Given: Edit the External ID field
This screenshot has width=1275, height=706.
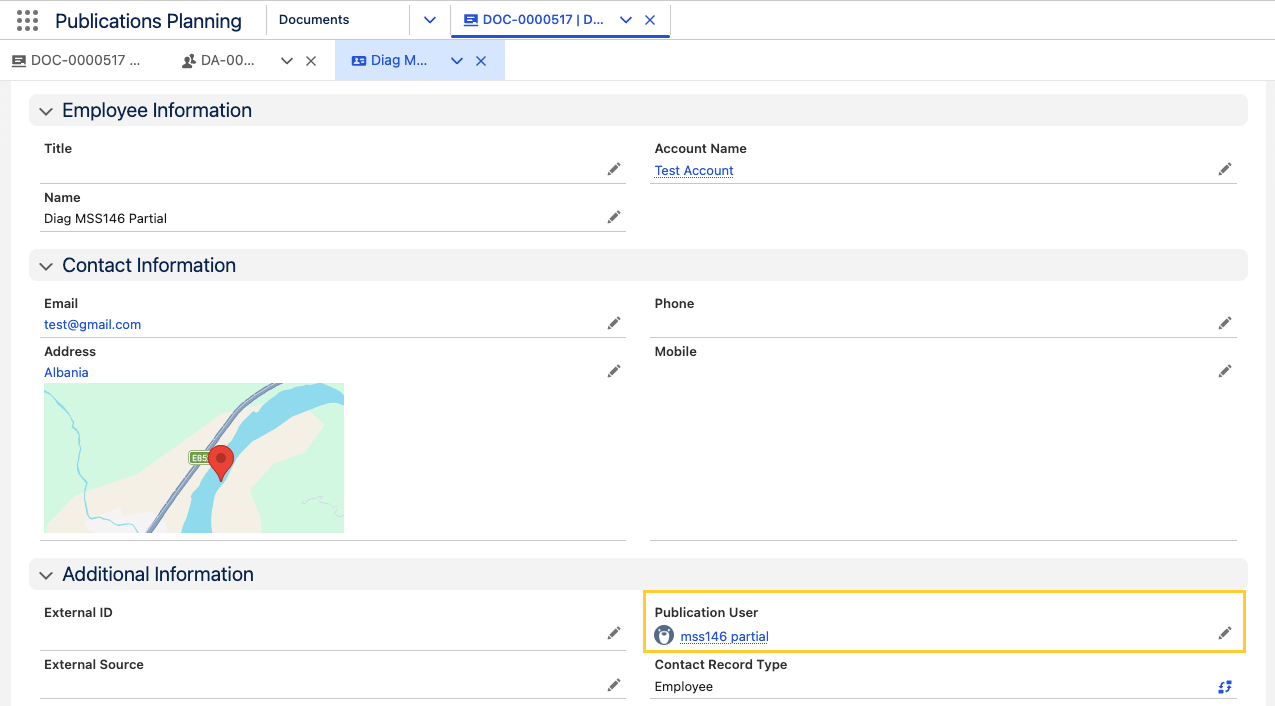Looking at the screenshot, I should coord(614,633).
